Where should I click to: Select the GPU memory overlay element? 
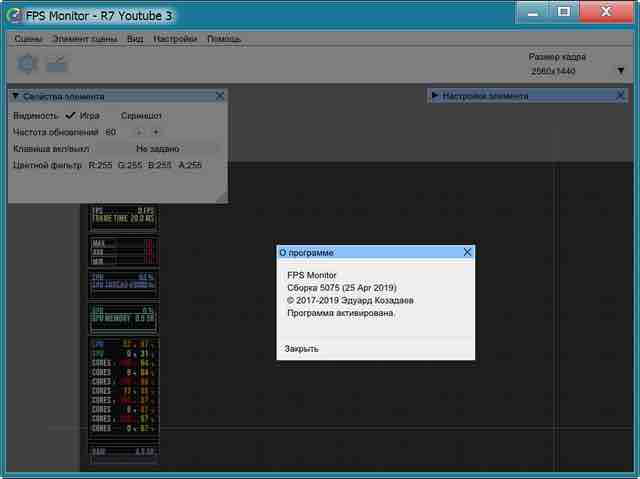(x=124, y=319)
